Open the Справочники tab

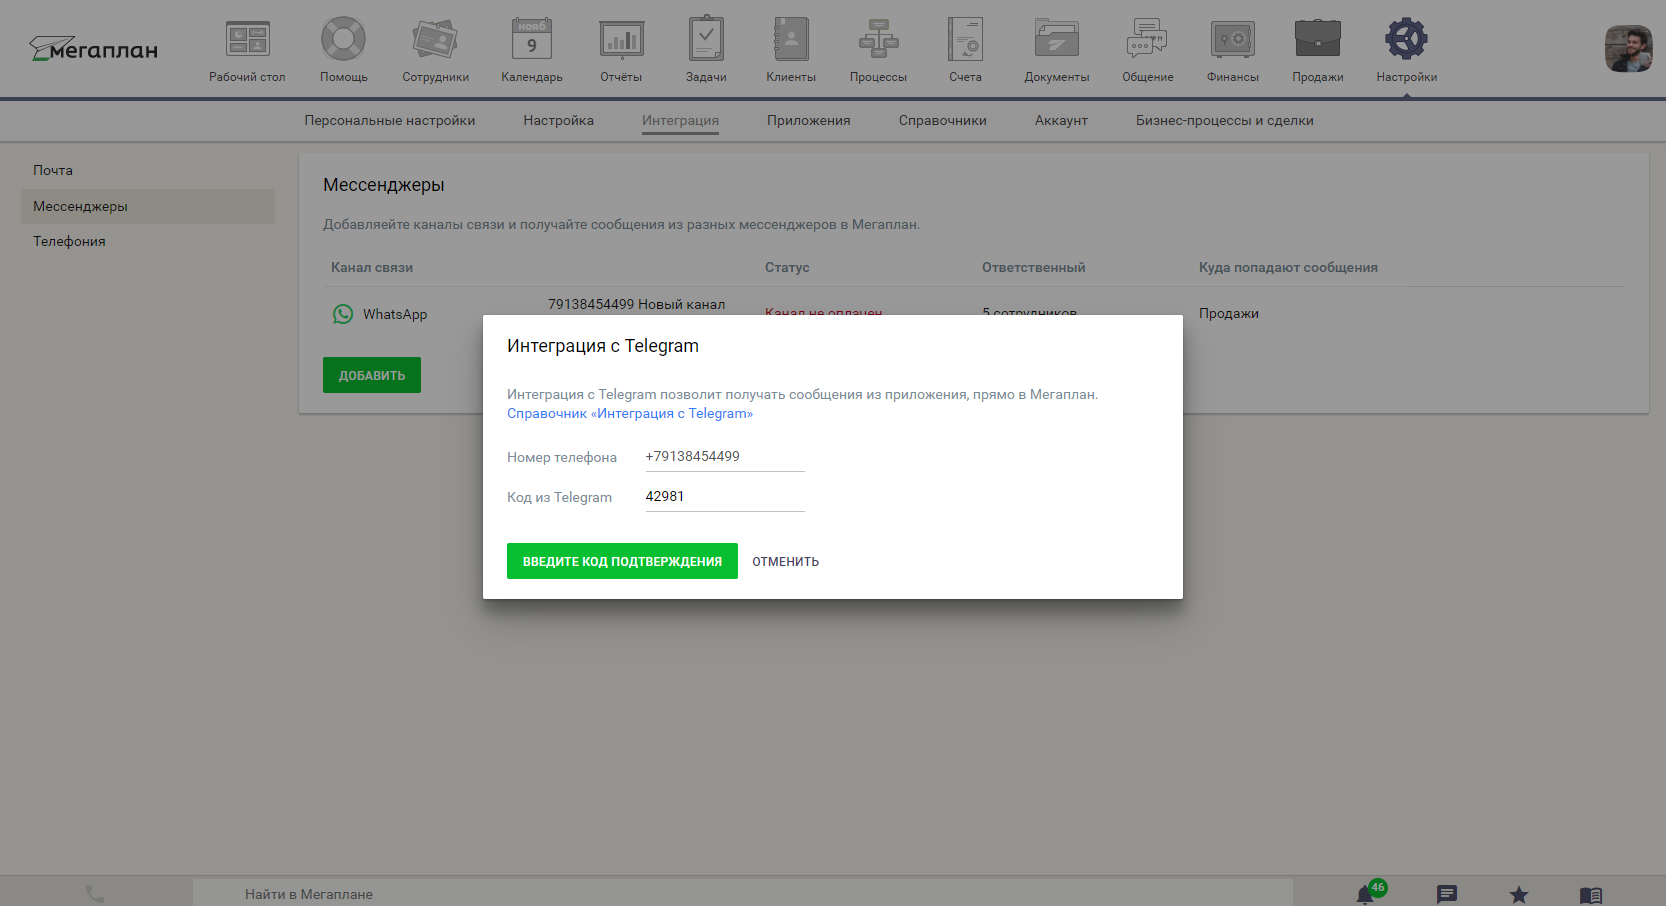pyautogui.click(x=943, y=120)
